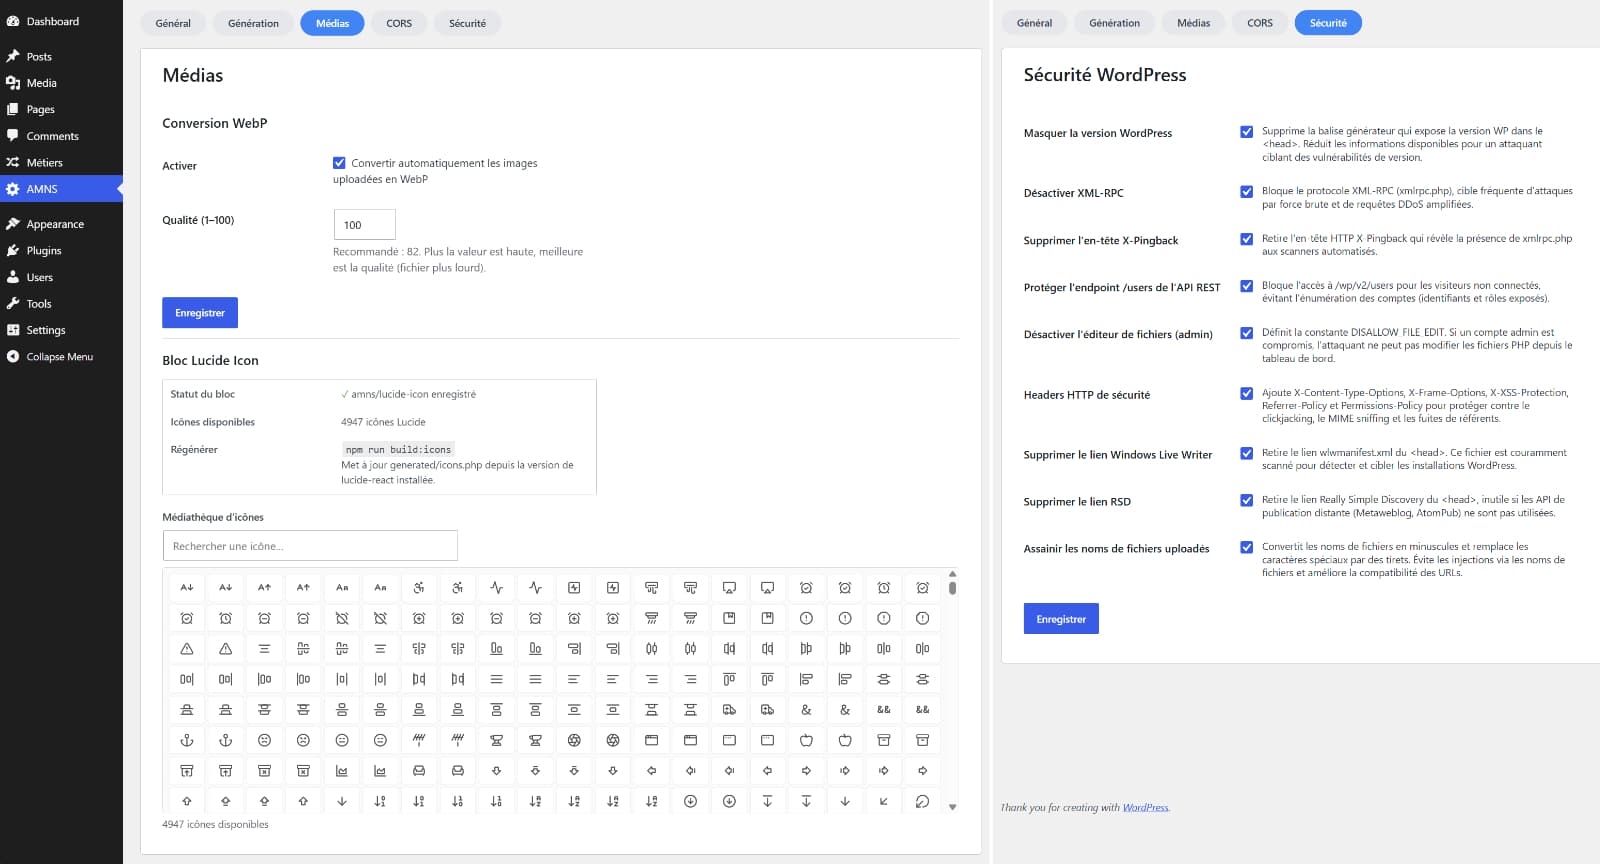1600x864 pixels.
Task: Open the Dashboard menu in the sidebar
Action: tap(61, 21)
